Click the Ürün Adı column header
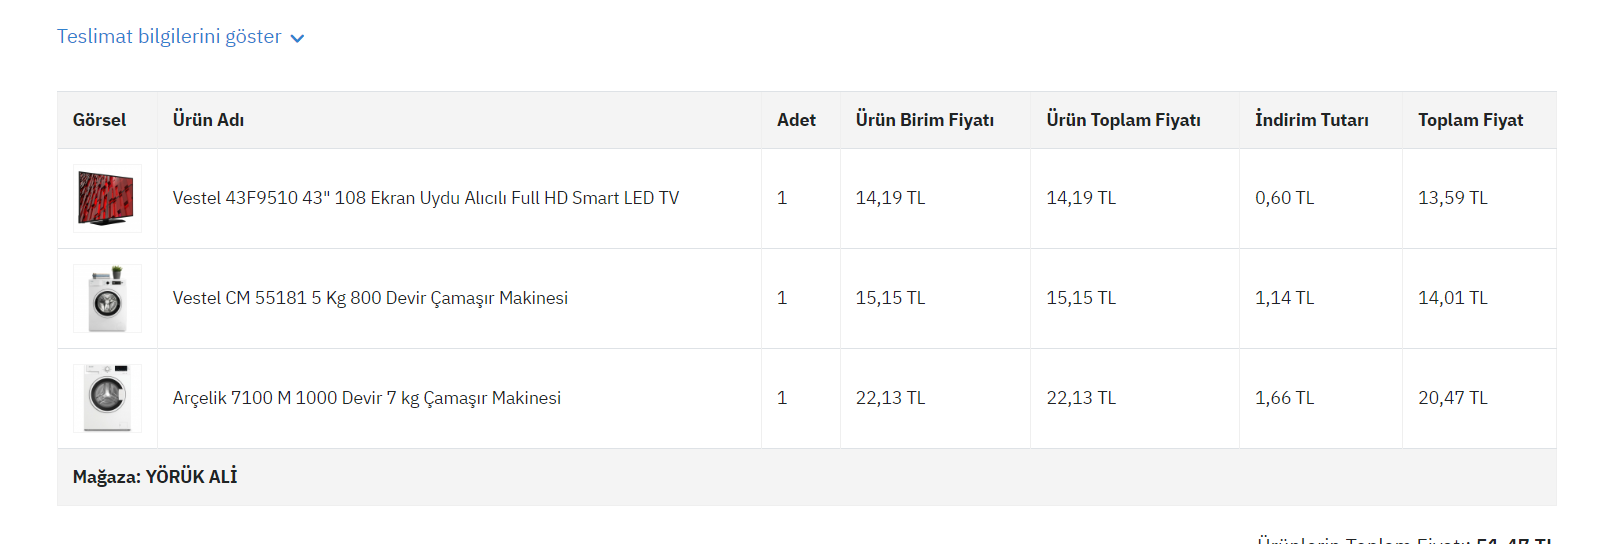Image resolution: width=1622 pixels, height=544 pixels. point(208,120)
